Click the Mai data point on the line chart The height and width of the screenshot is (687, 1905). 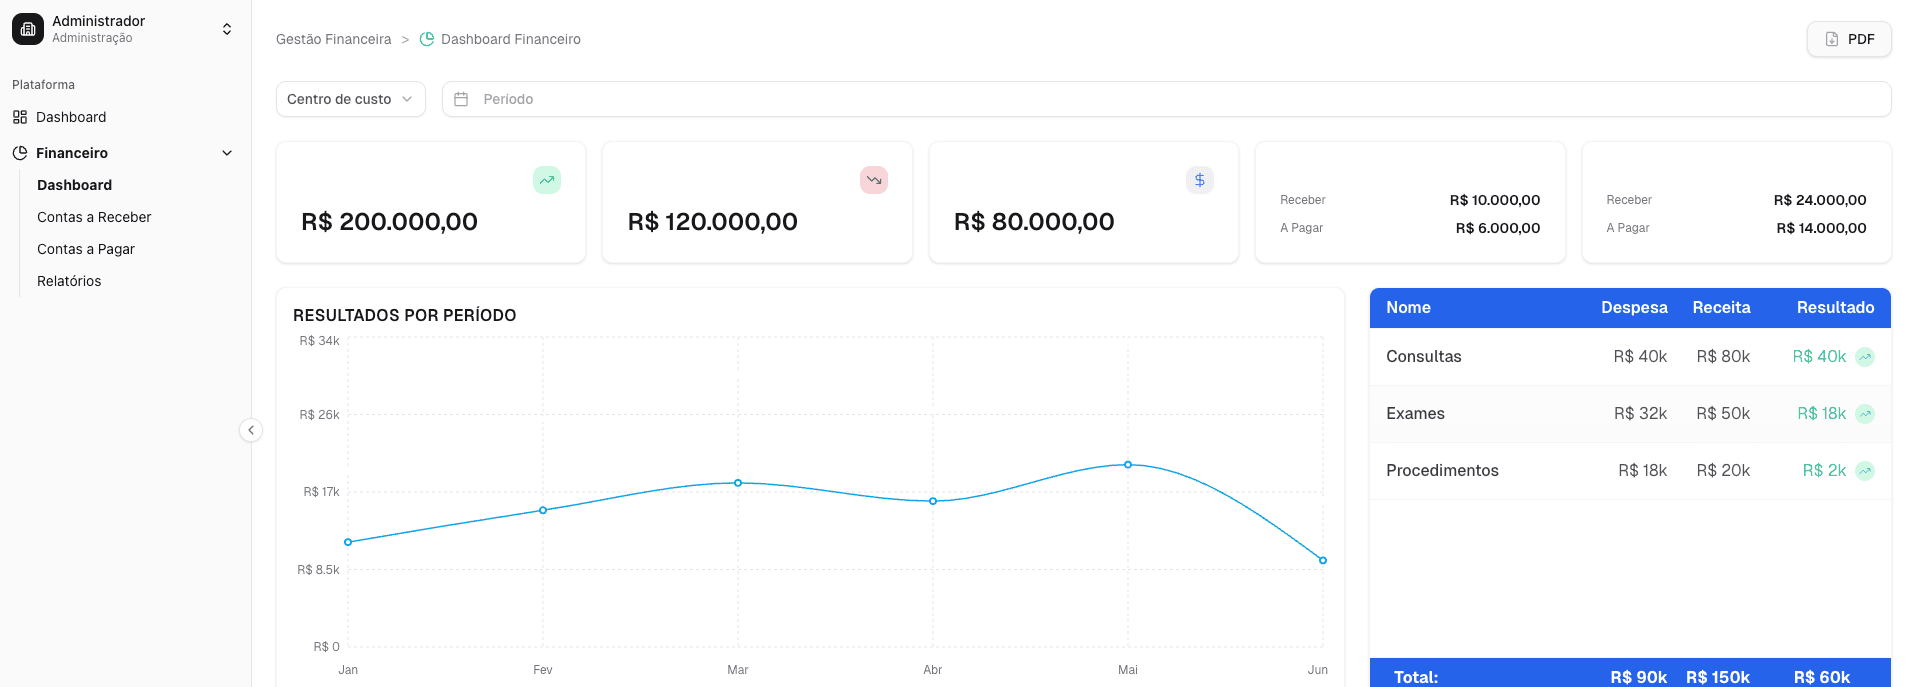(x=1128, y=464)
